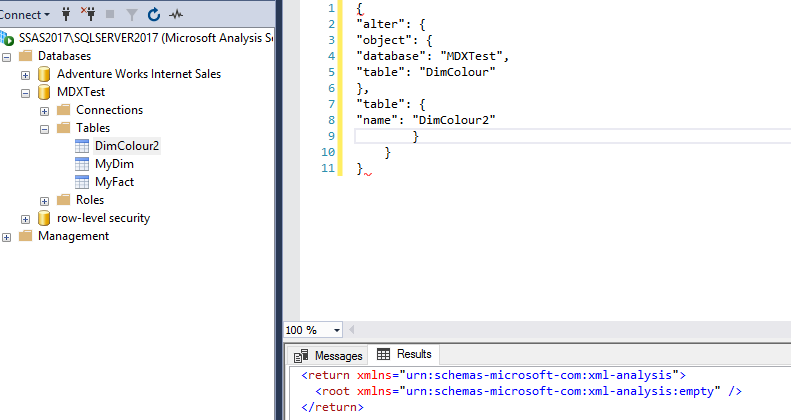Image resolution: width=791 pixels, height=420 pixels.
Task: Click the Disconnect plug icon
Action: [x=88, y=14]
